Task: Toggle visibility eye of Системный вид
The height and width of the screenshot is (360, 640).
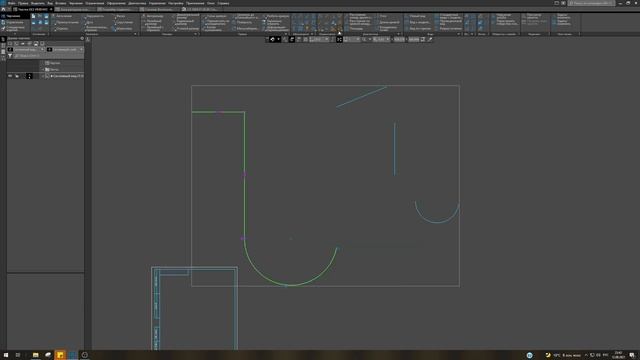Action: coord(10,76)
